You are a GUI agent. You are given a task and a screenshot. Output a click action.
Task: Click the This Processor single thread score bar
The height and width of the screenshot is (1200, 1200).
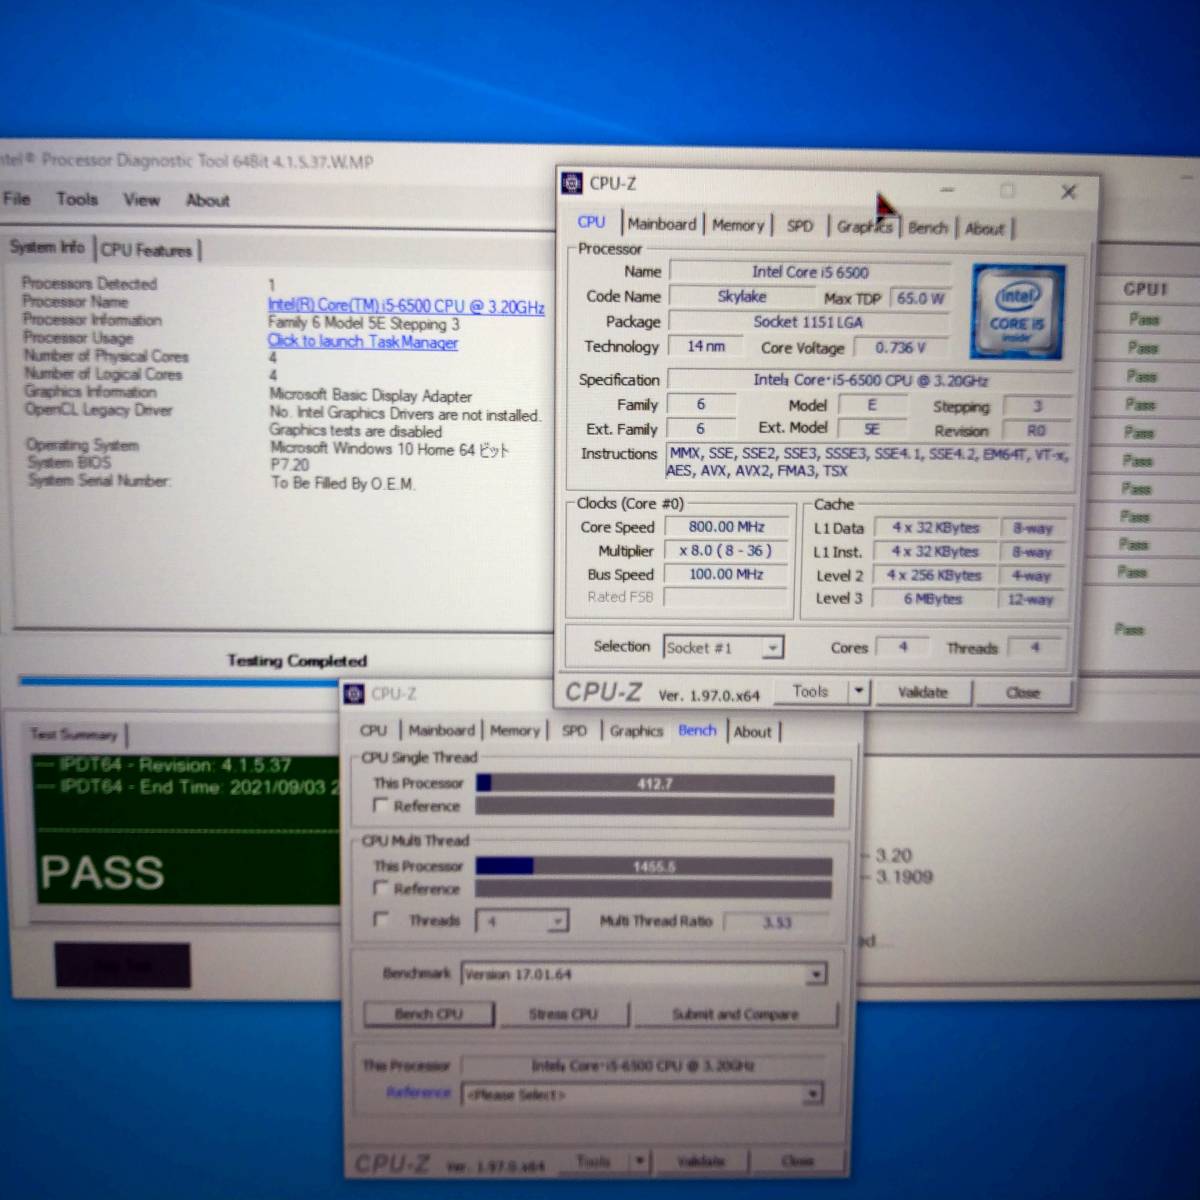[655, 784]
